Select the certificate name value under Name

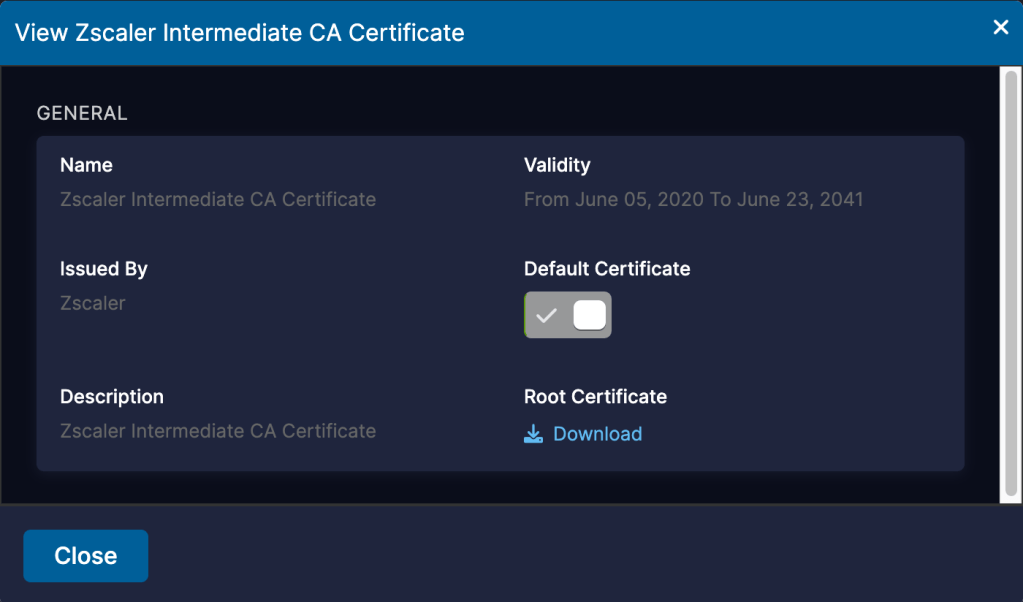[218, 199]
